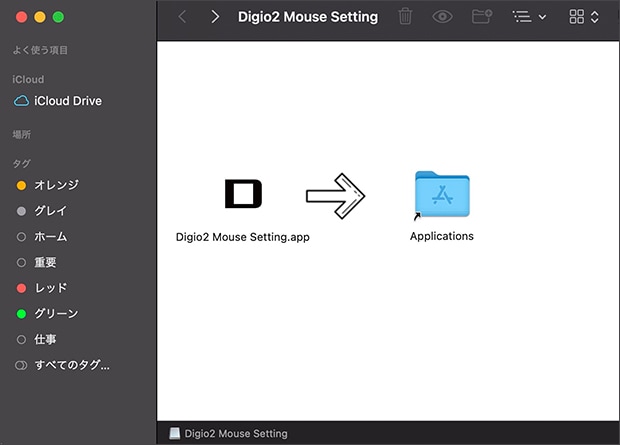The height and width of the screenshot is (445, 620).
Task: Select the グリーン tag
Action: [x=56, y=314]
